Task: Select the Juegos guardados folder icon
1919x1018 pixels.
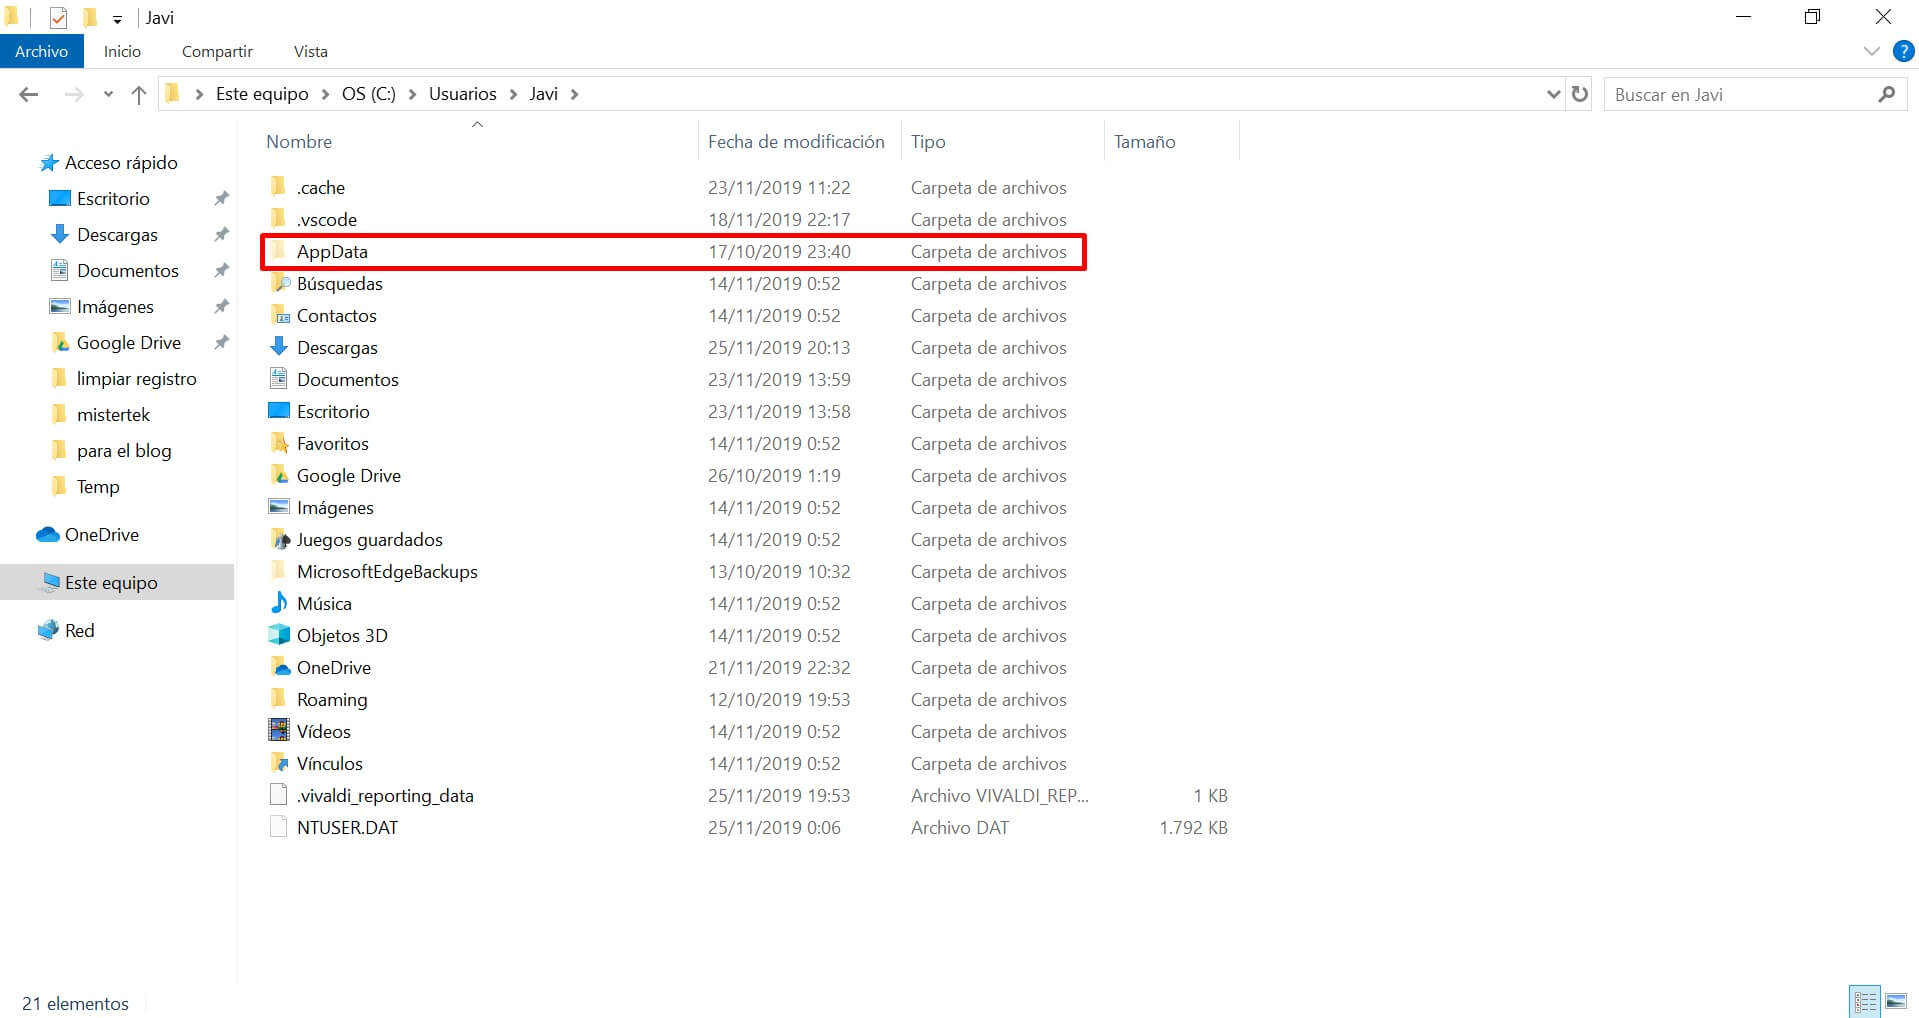Action: pyautogui.click(x=279, y=538)
